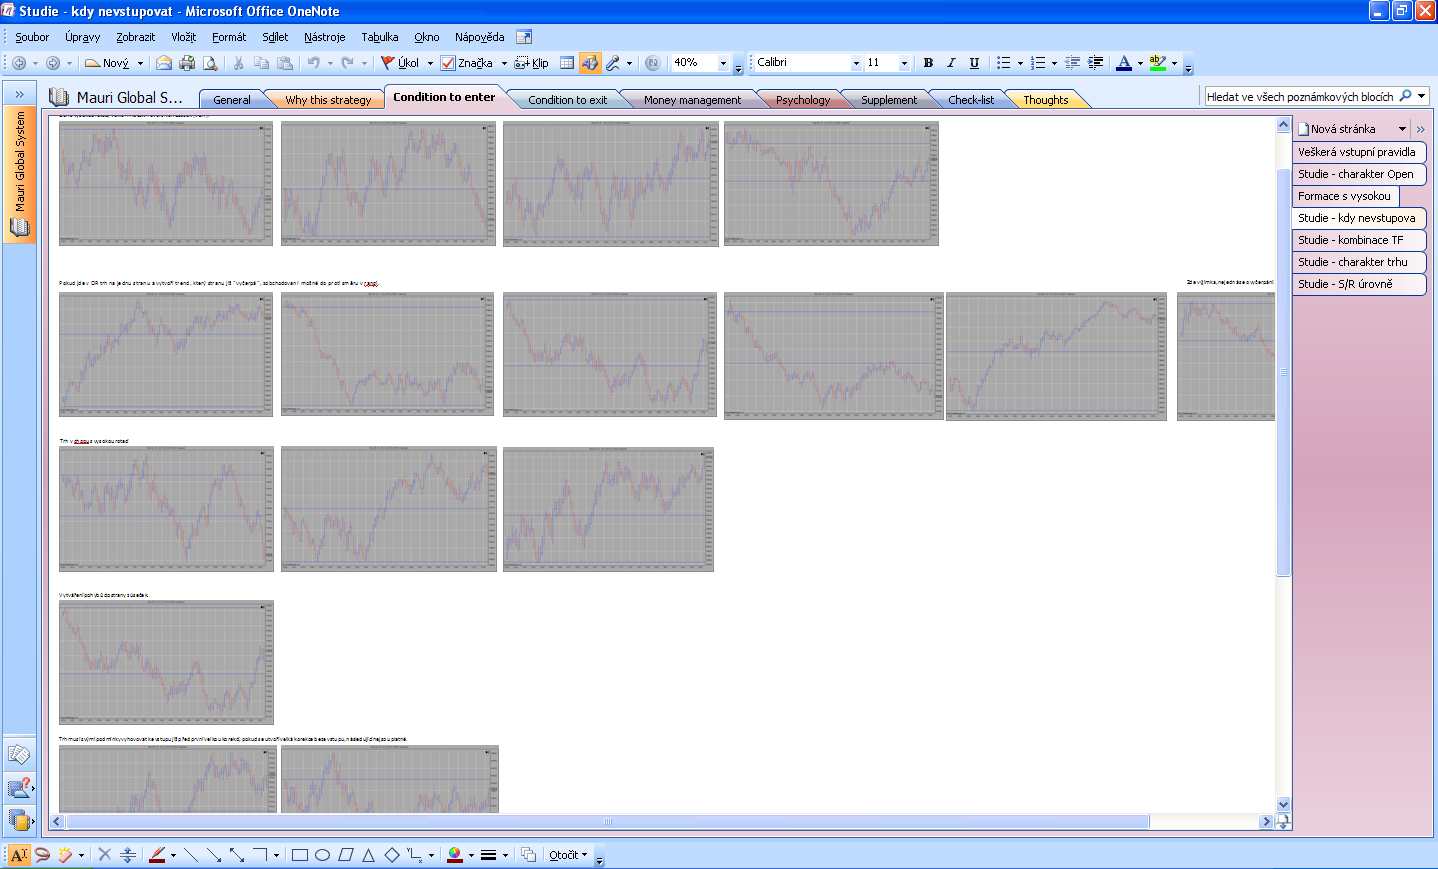Switch to the Money management tab
Screen dimensions: 1438x869
[692, 100]
